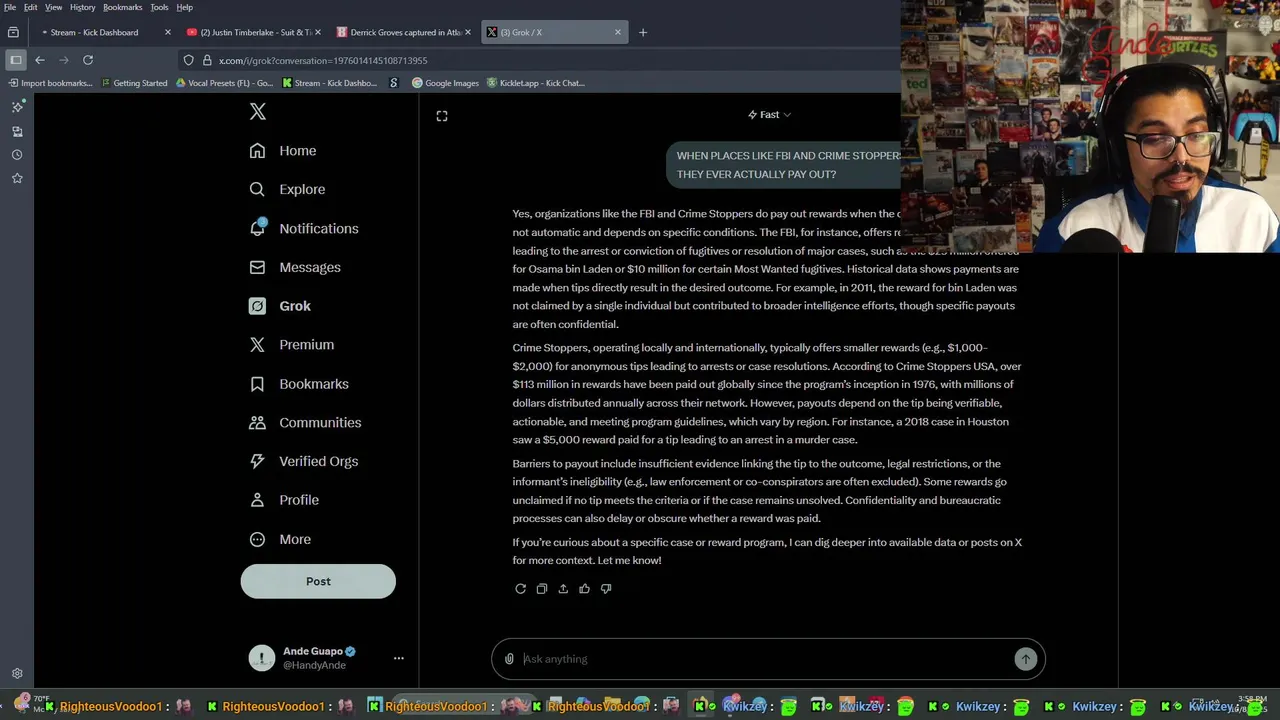
Task: Close the Derrick Groves tab
Action: [467, 32]
